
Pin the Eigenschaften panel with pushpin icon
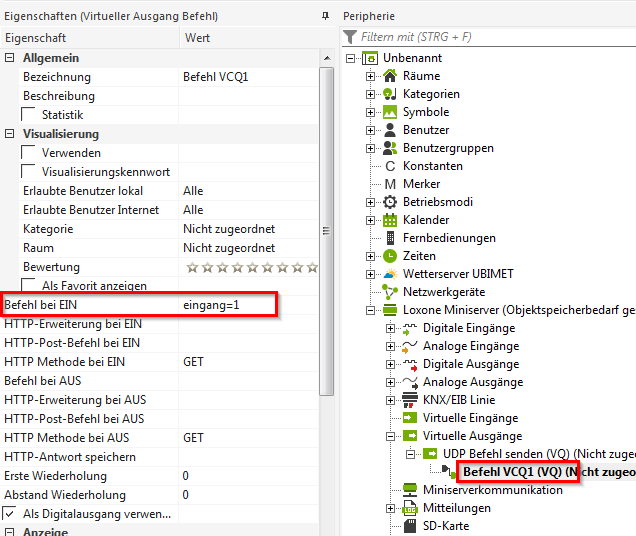[x=325, y=17]
